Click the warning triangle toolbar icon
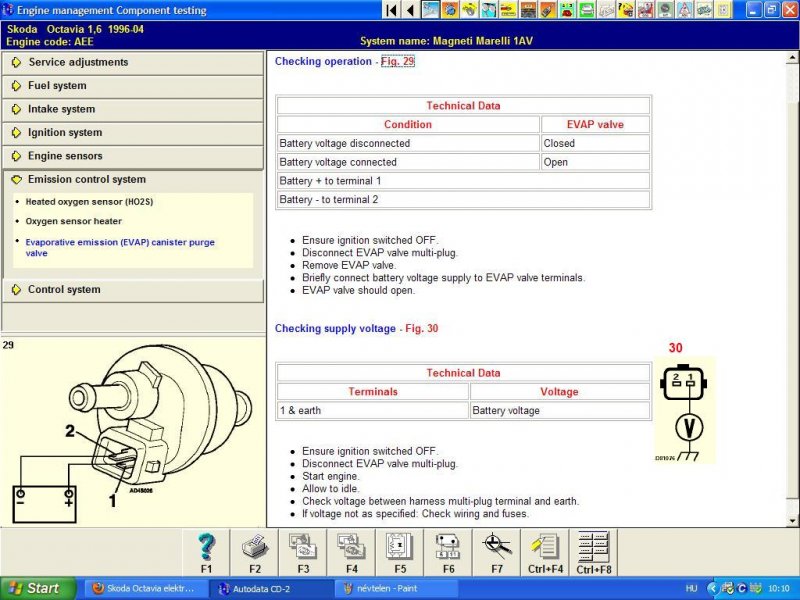The width and height of the screenshot is (800, 600). tap(684, 10)
